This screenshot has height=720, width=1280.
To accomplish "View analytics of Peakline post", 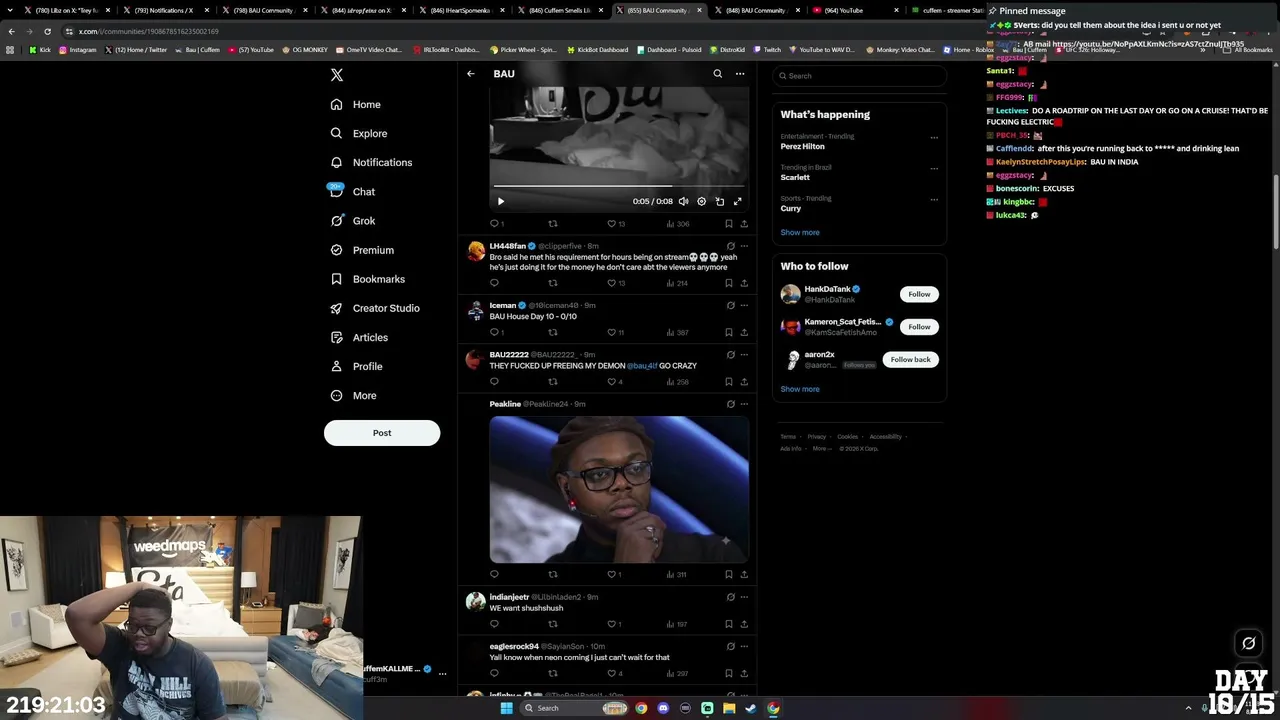I will click(x=676, y=574).
